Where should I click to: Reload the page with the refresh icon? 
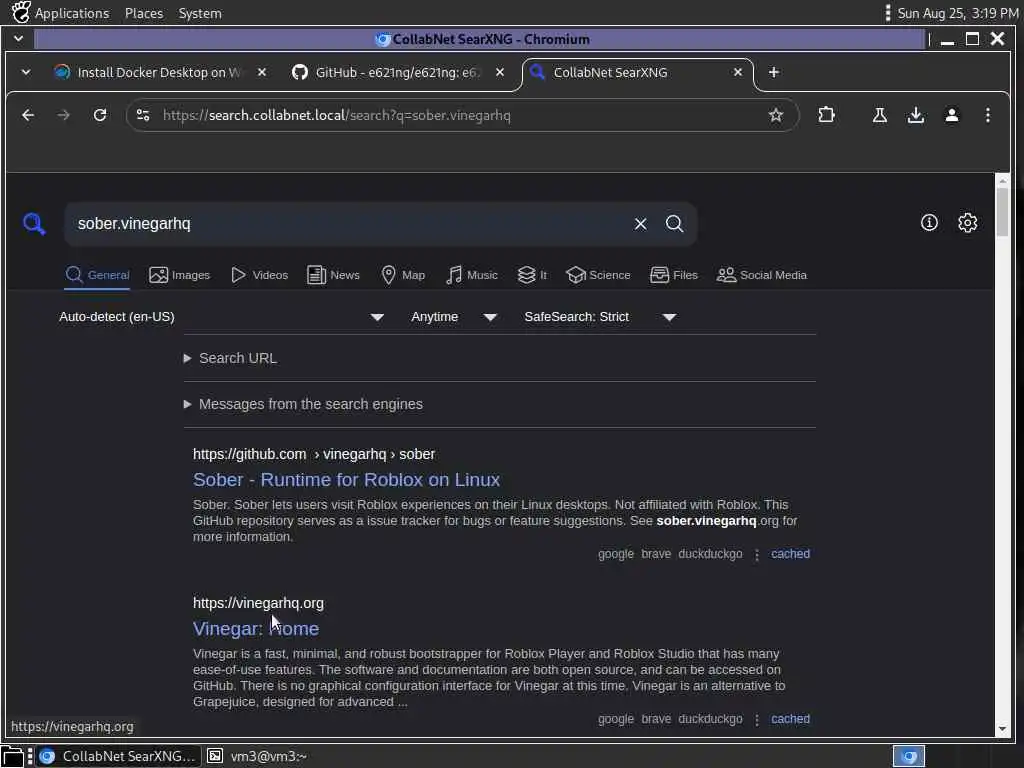click(100, 116)
